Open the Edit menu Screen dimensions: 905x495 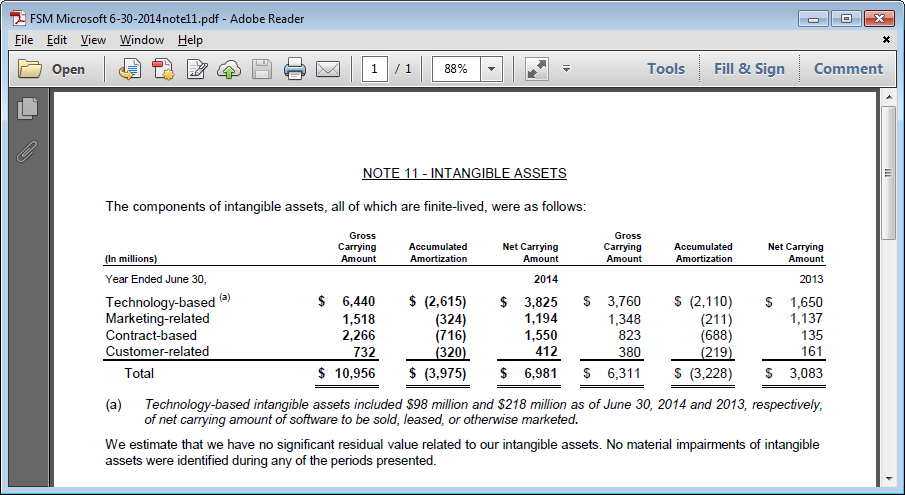(57, 40)
